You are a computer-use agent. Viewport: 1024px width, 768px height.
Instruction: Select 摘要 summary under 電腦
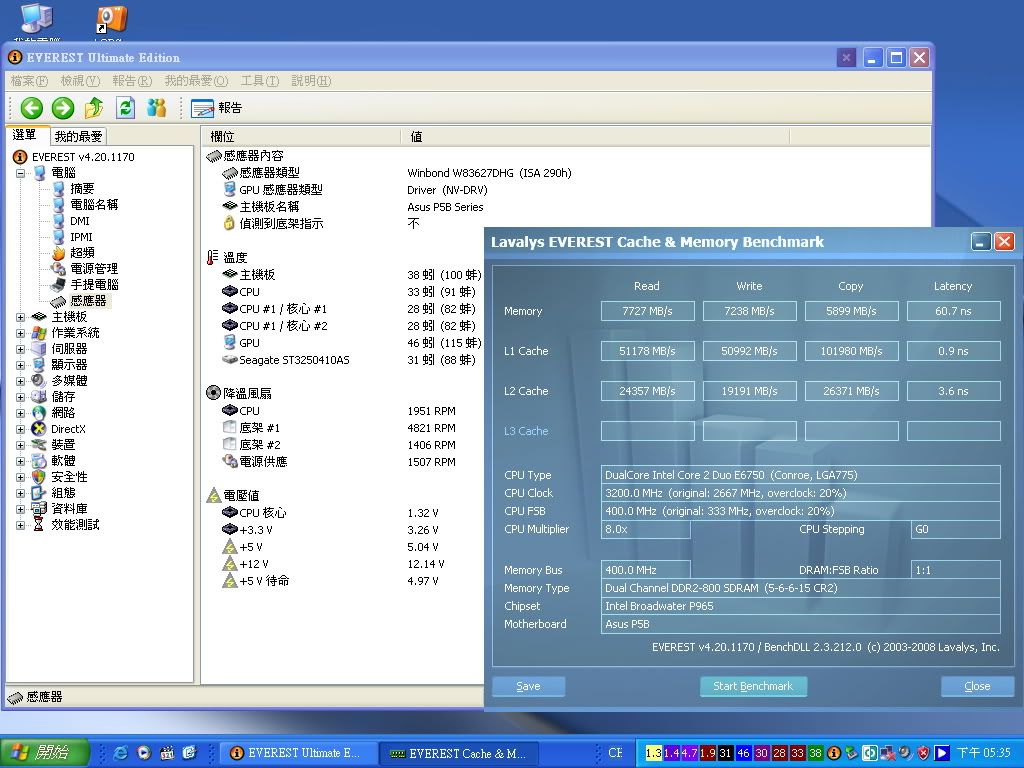click(x=82, y=189)
